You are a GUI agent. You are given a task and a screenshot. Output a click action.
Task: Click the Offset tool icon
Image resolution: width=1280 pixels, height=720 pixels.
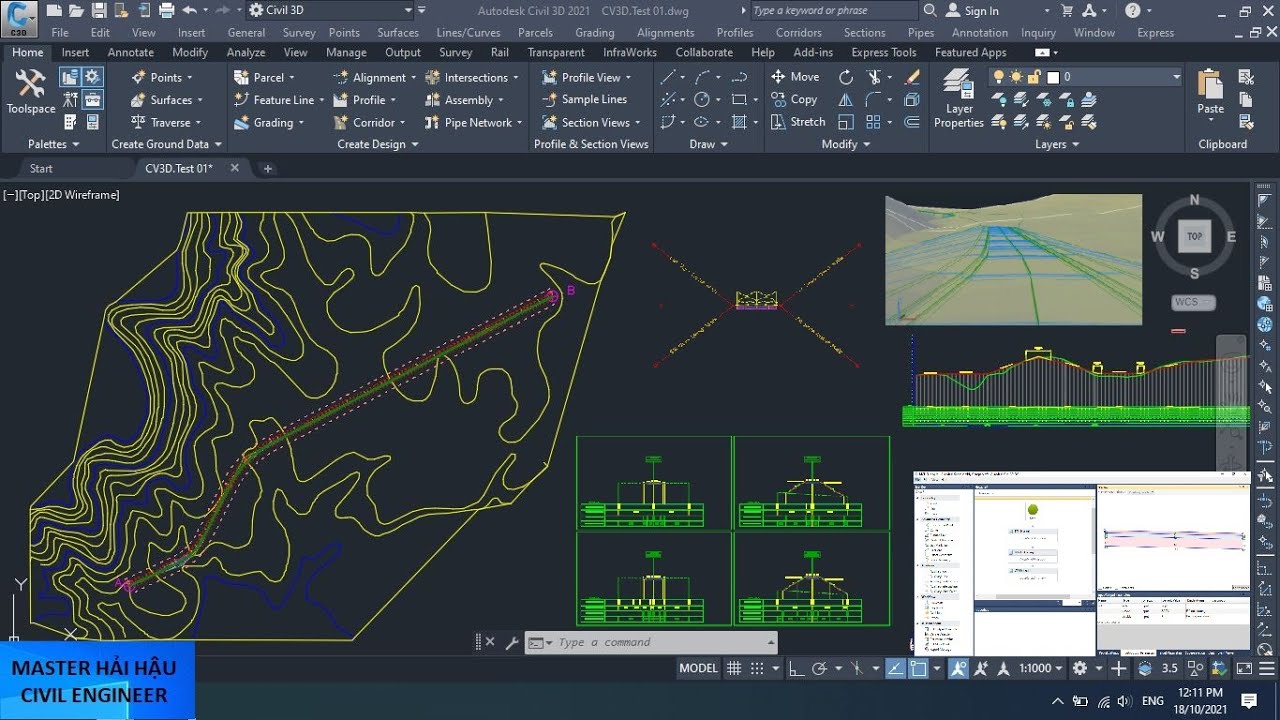(912, 122)
